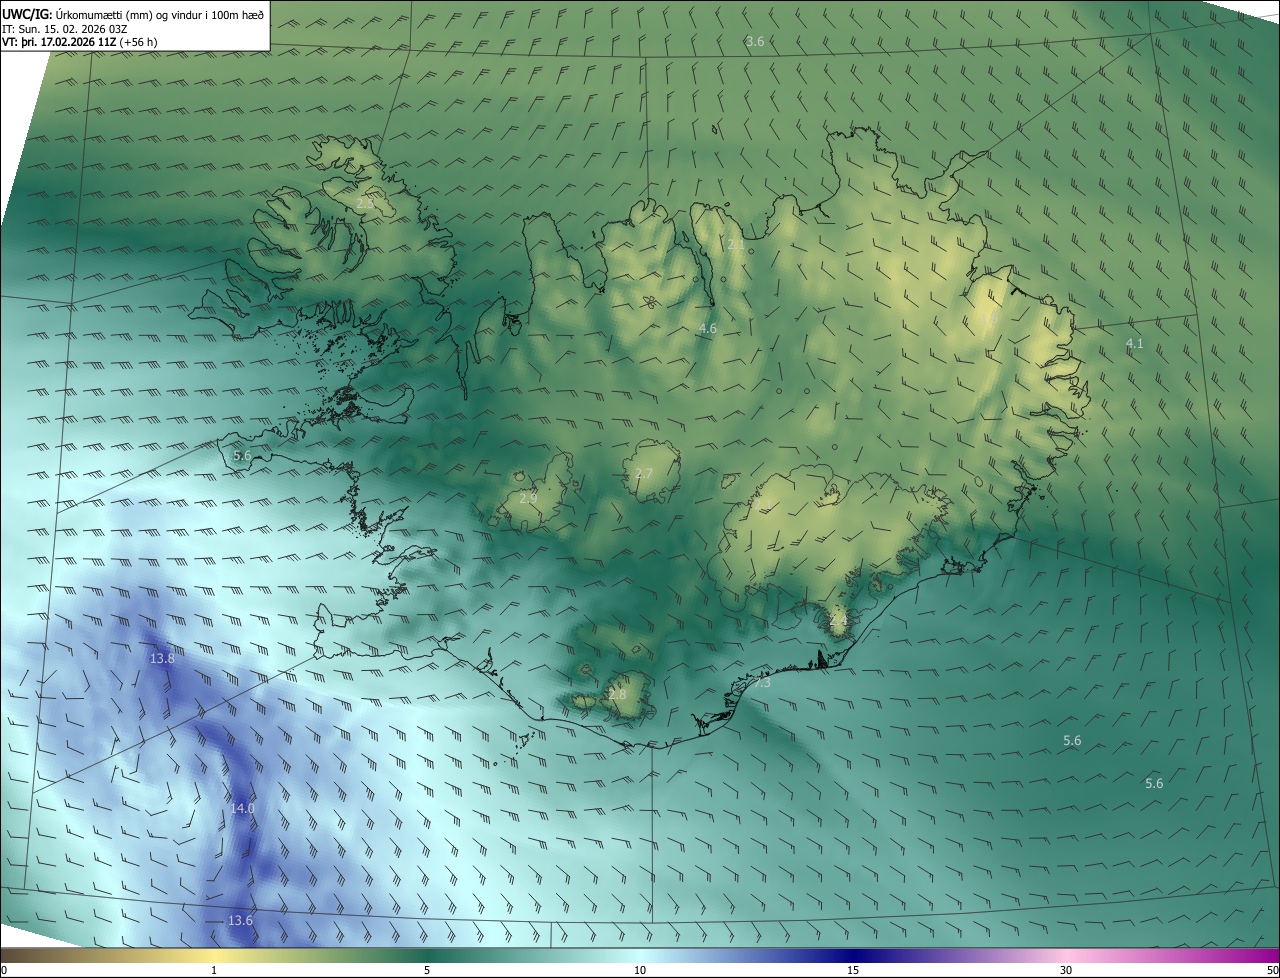Select the 15 tick on the colour scale
1280x978 pixels.
point(853,970)
